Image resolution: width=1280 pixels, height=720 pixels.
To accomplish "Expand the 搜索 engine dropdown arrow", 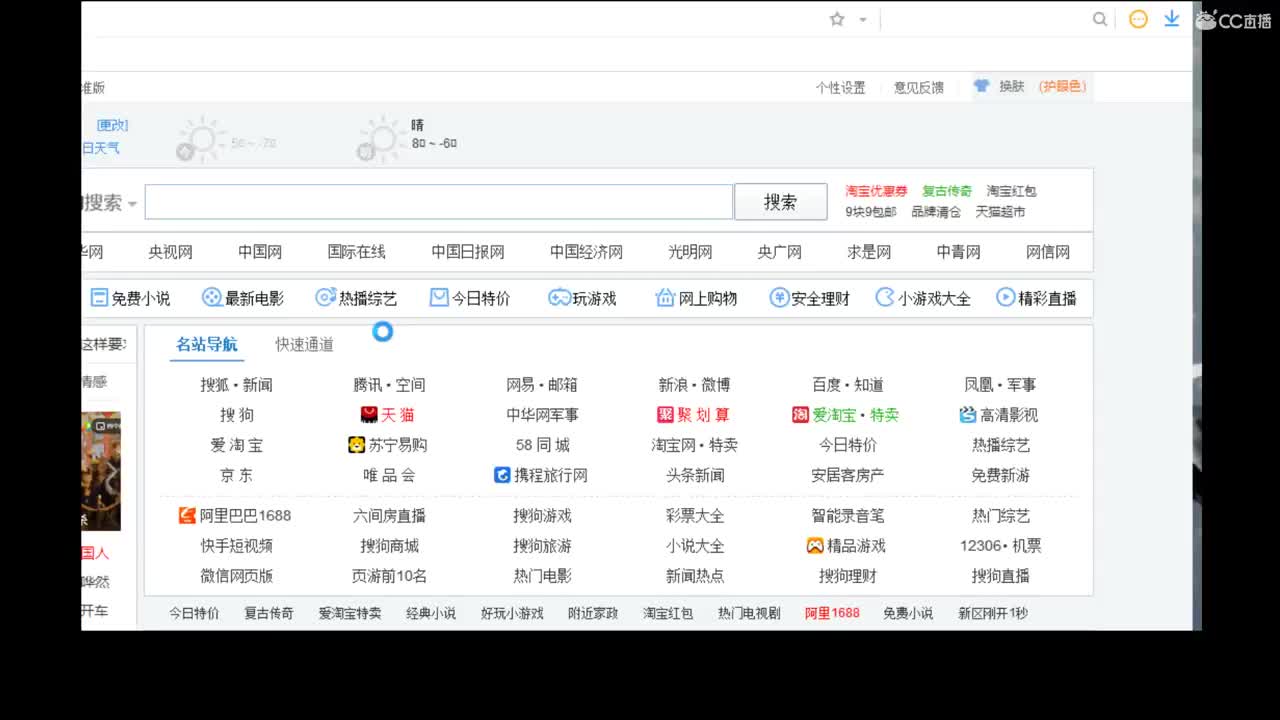I will coord(132,203).
